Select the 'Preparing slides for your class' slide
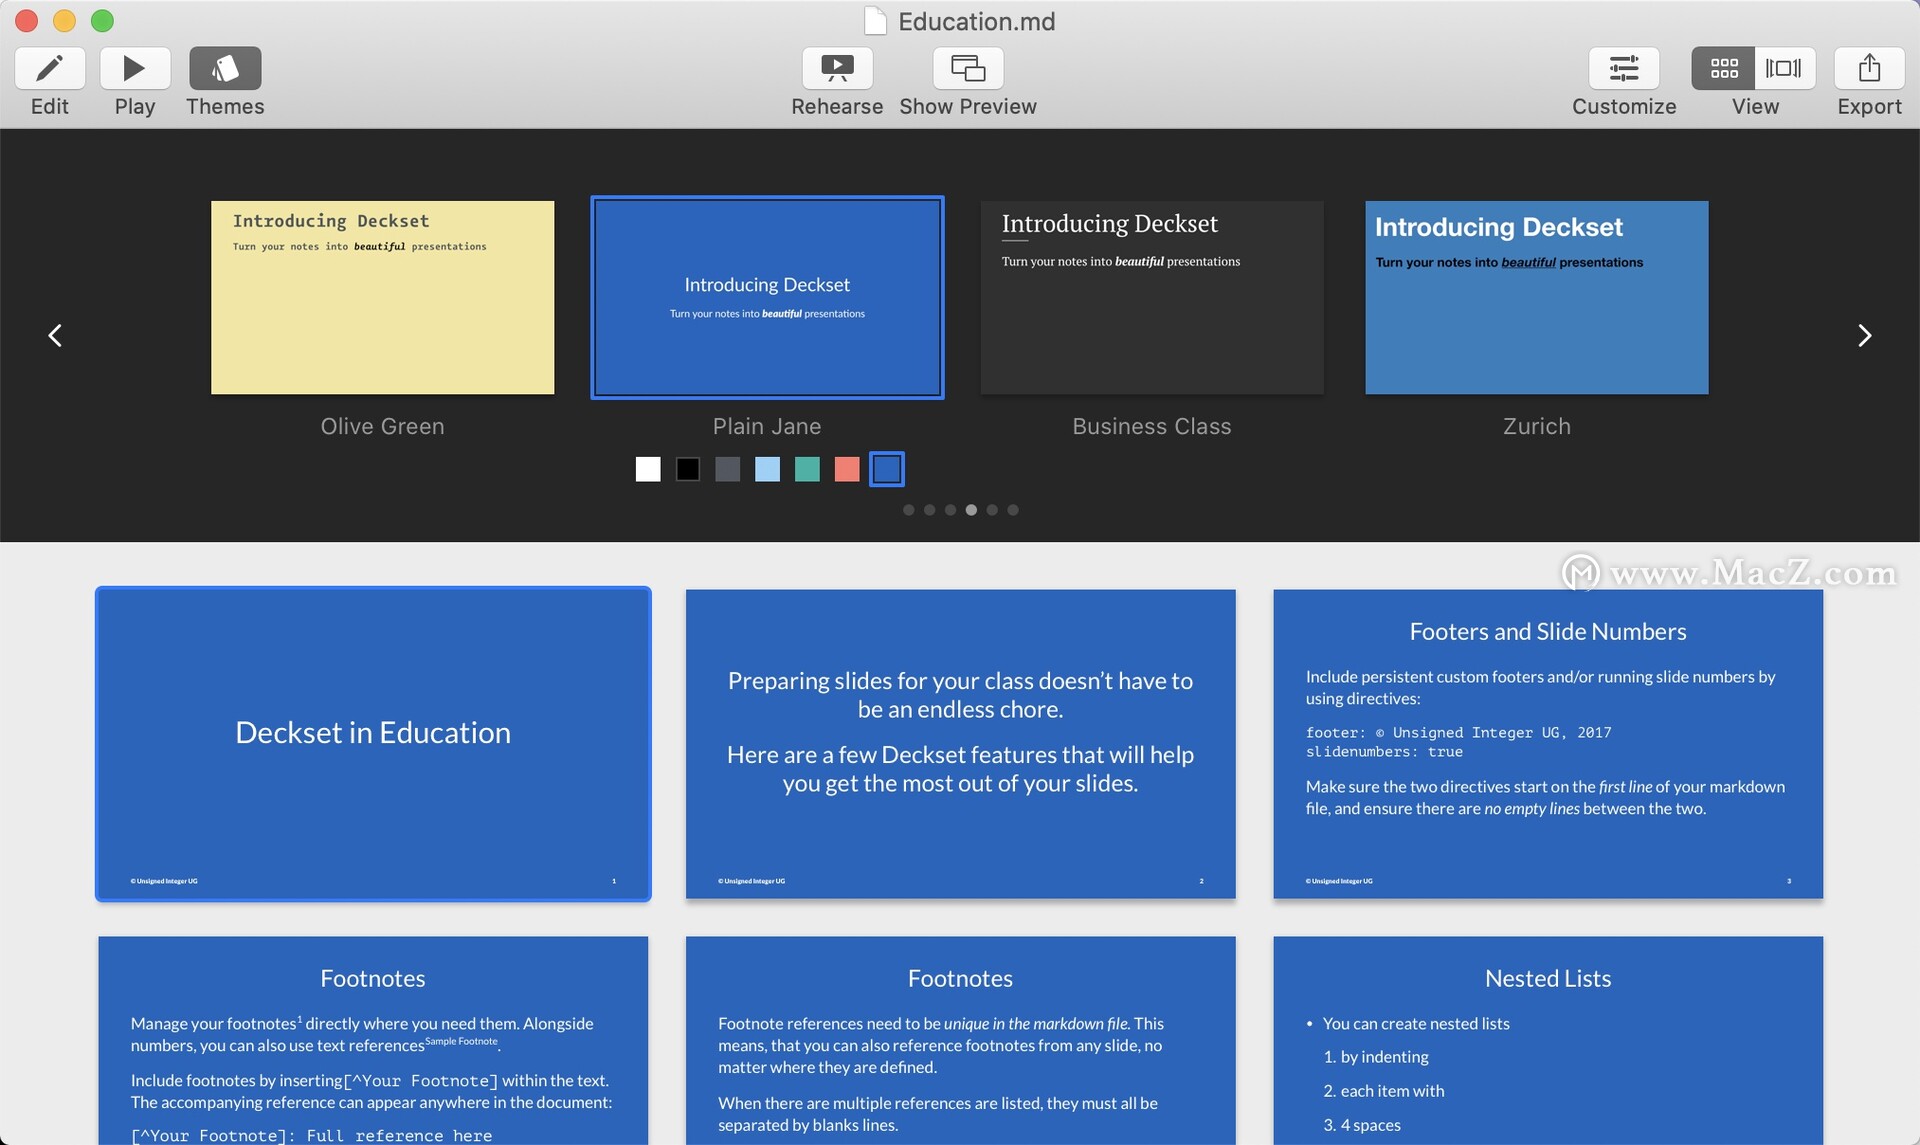The height and width of the screenshot is (1145, 1920). [961, 744]
